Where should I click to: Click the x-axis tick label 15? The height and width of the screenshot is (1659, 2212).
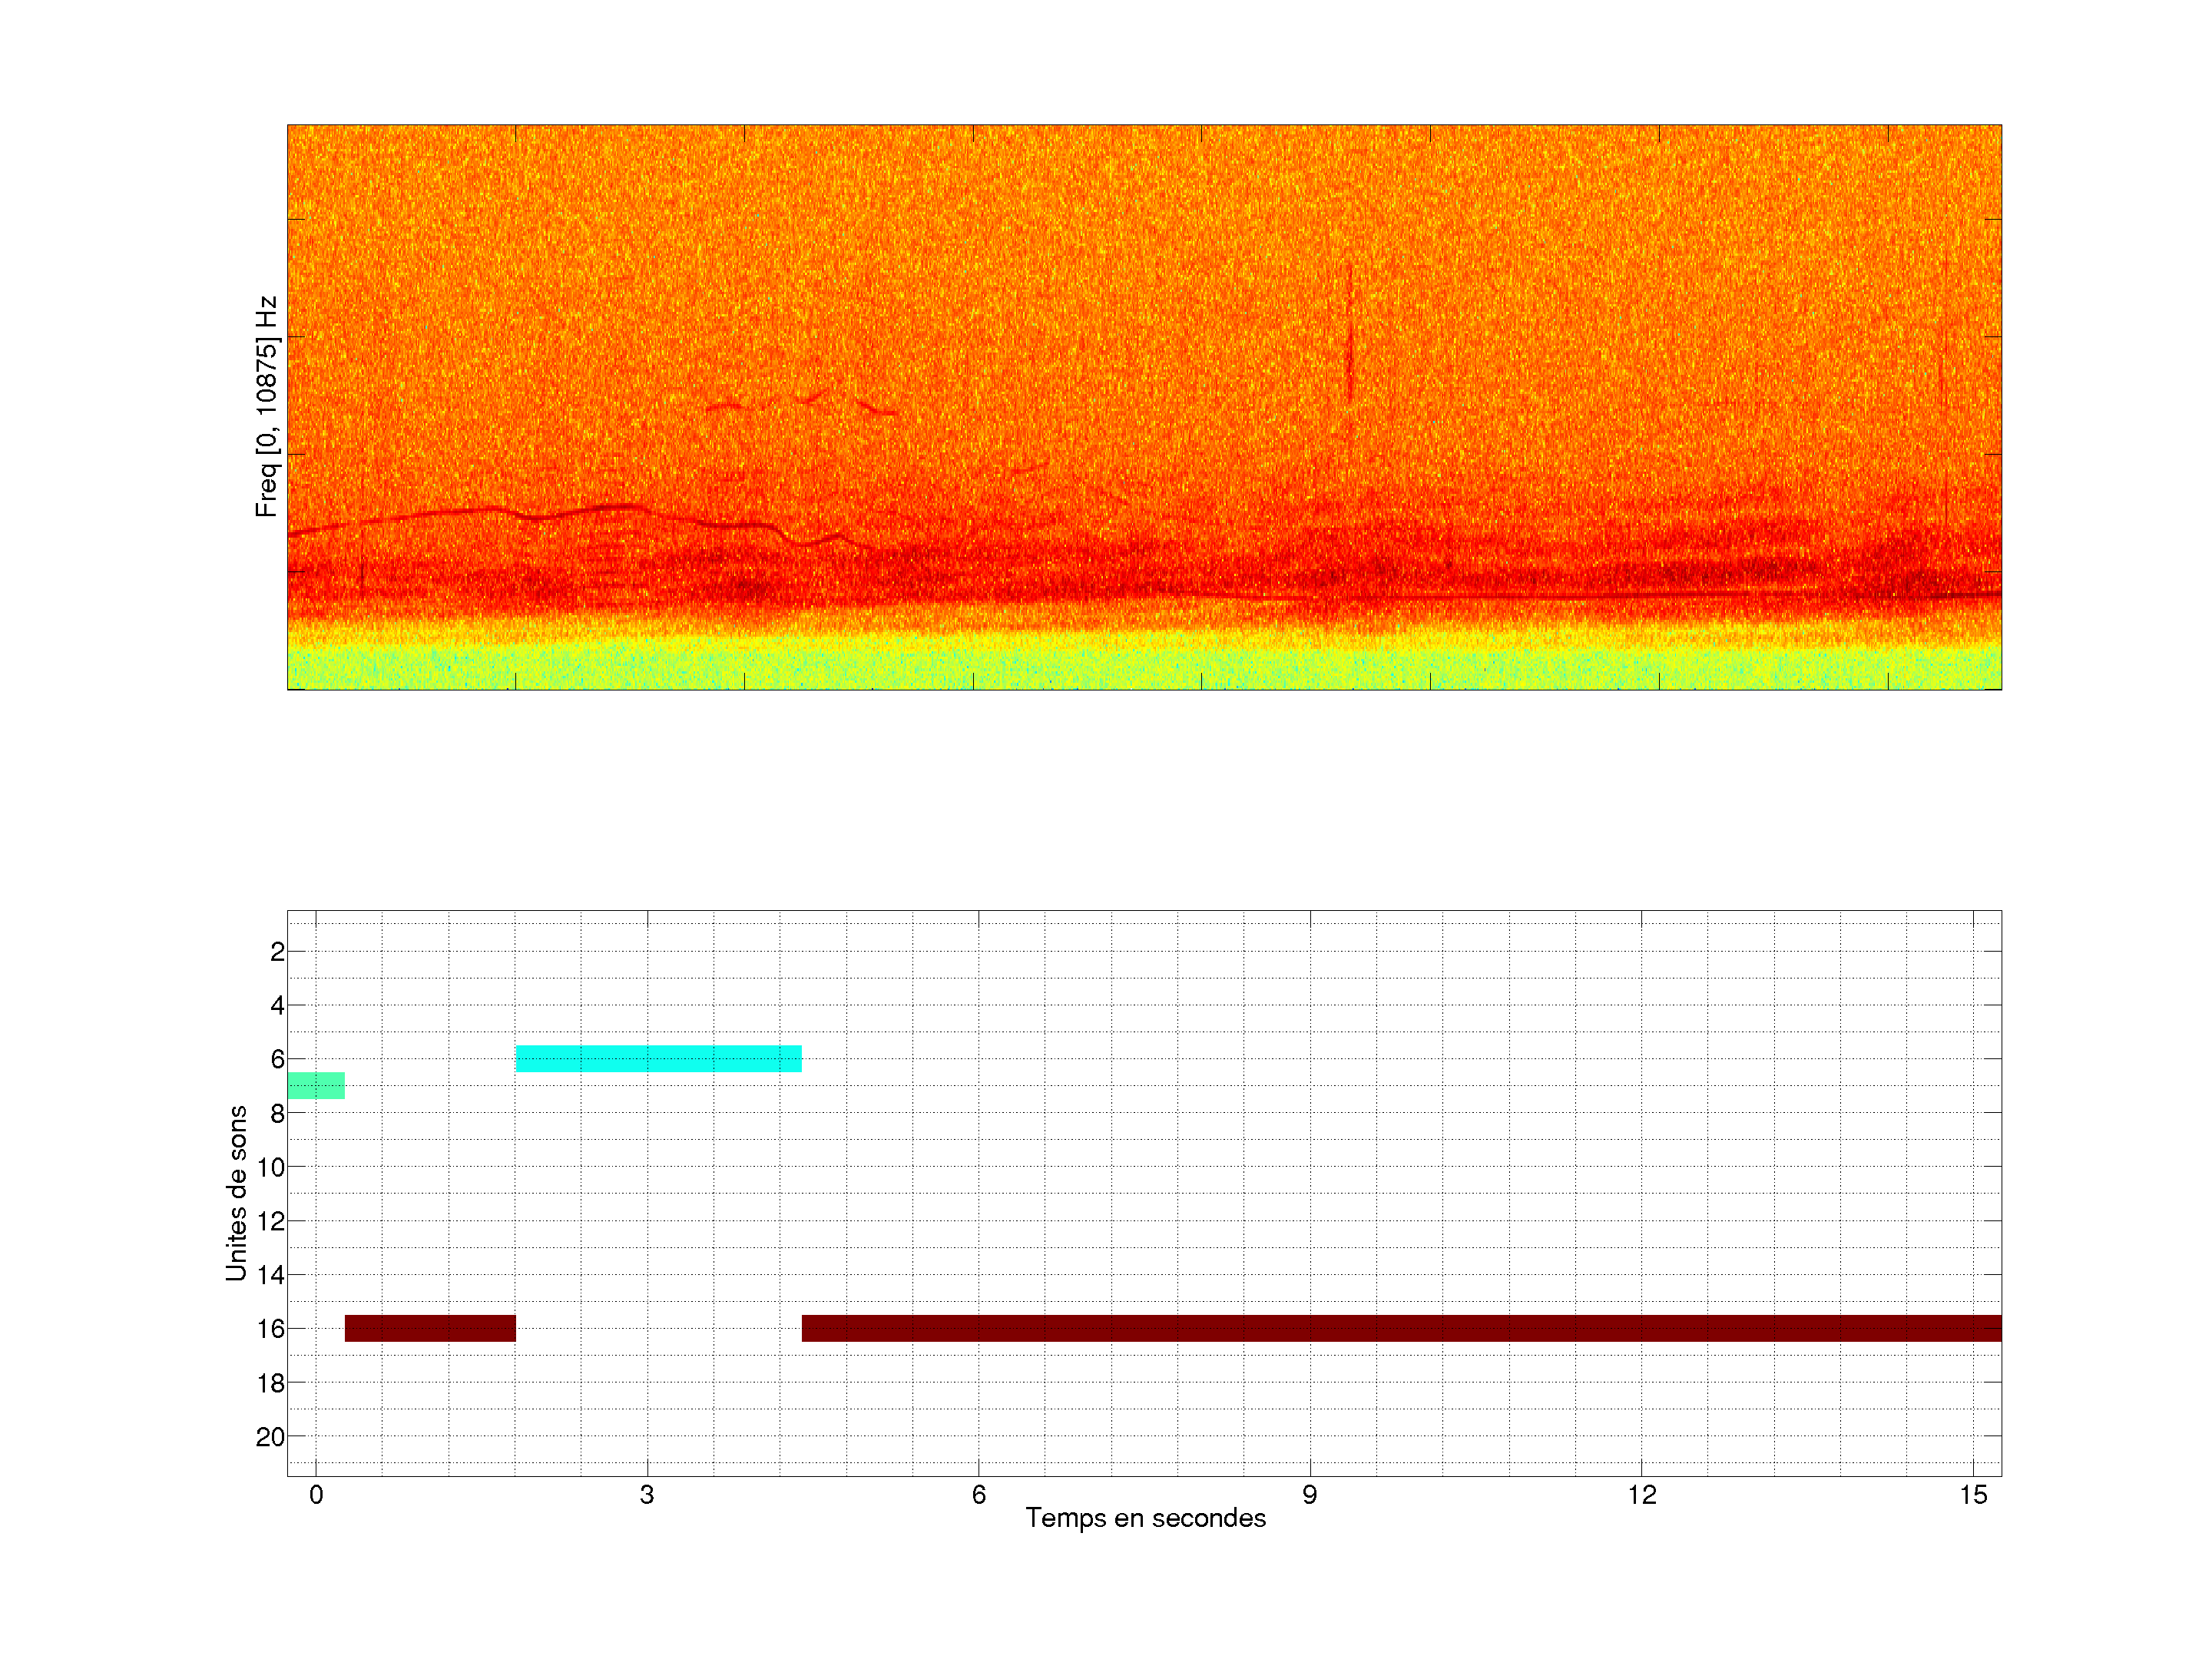coord(1972,1495)
